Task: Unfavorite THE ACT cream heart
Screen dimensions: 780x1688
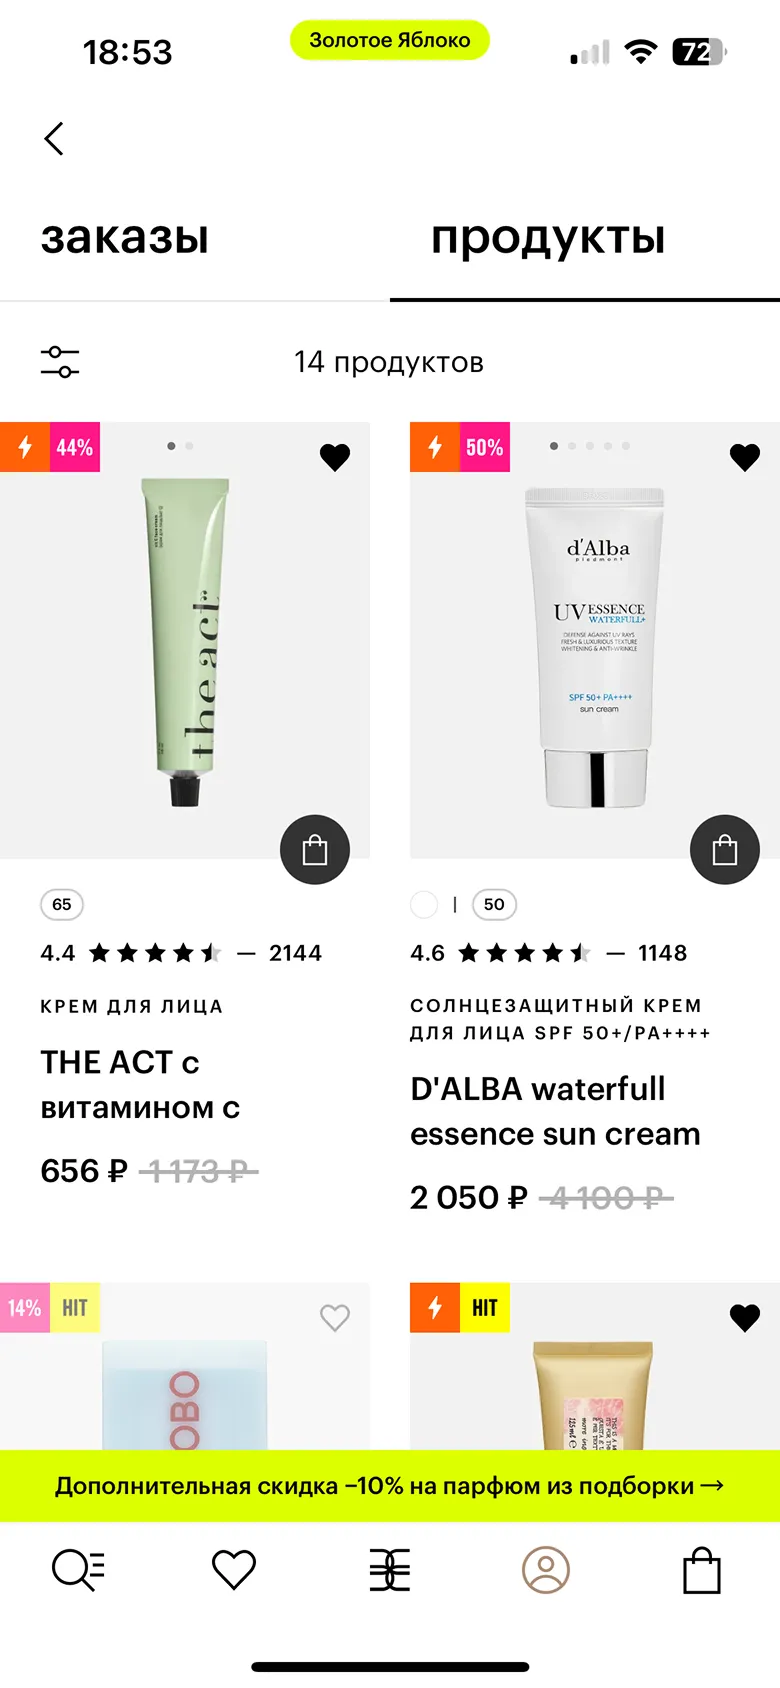Action: pyautogui.click(x=335, y=457)
